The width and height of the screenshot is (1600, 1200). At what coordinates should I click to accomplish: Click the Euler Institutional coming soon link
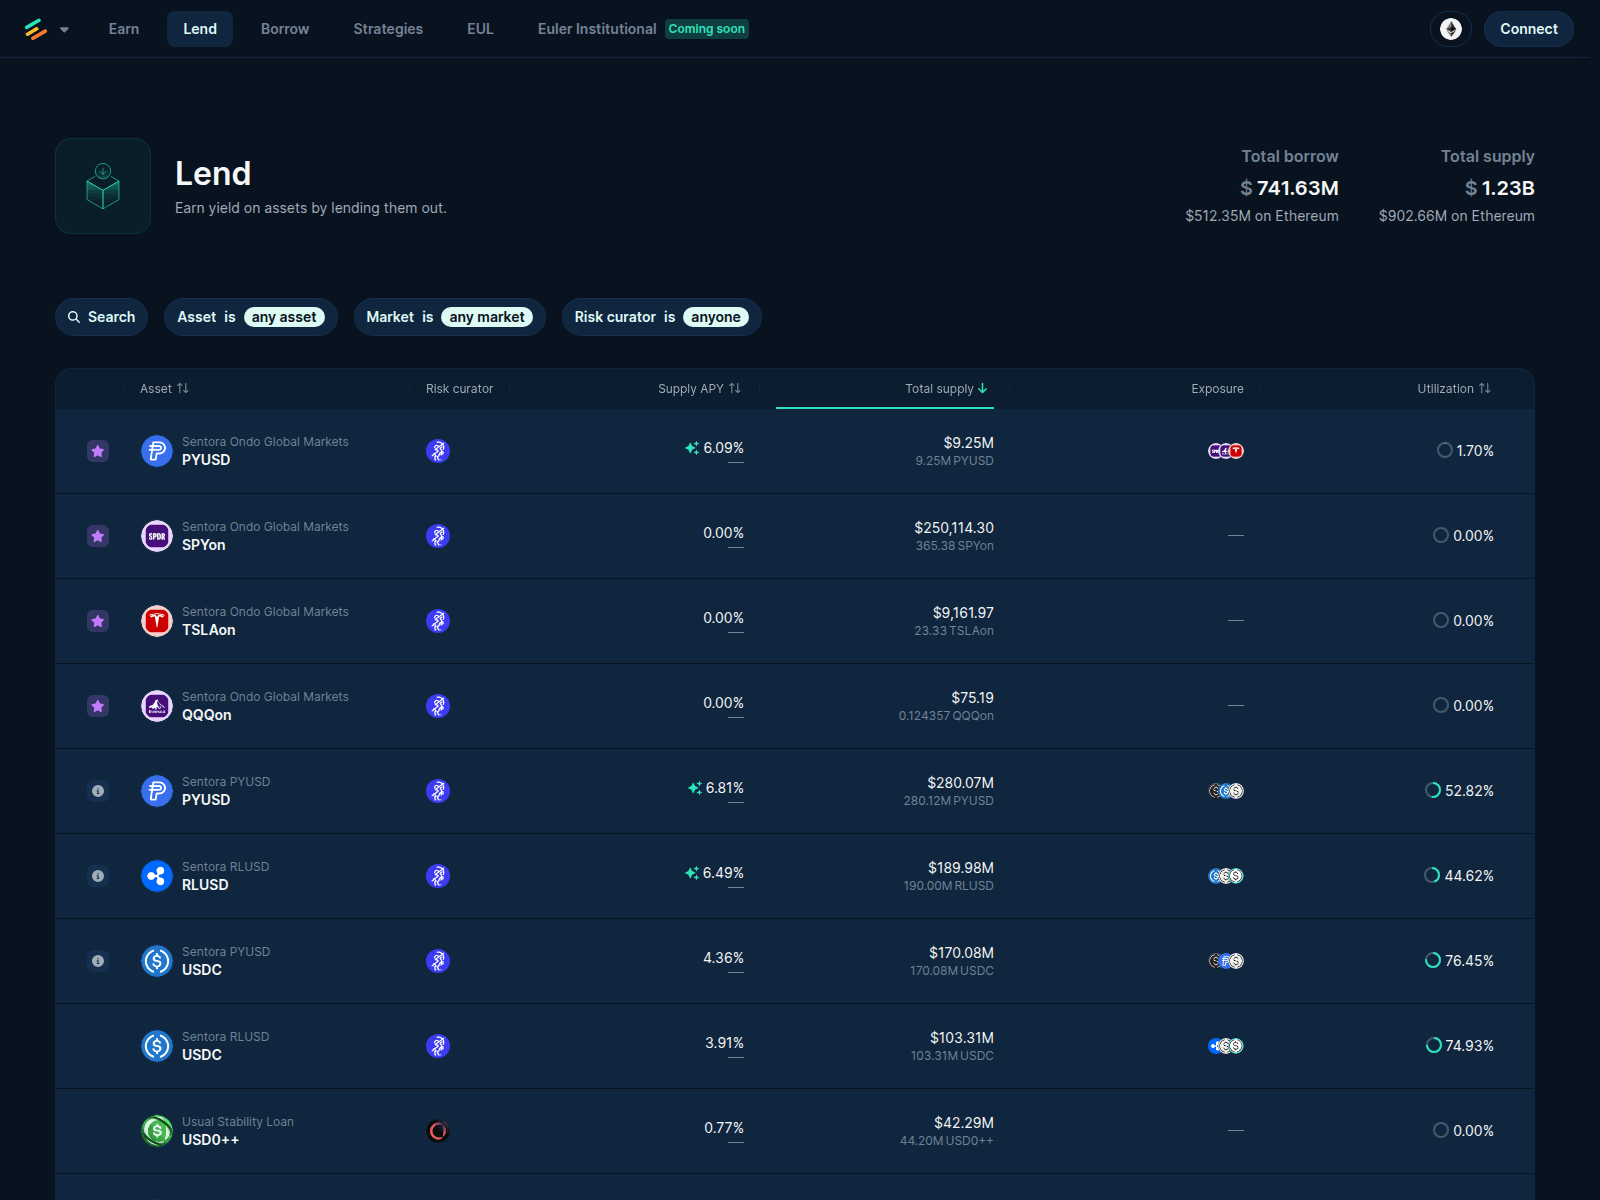click(x=596, y=29)
